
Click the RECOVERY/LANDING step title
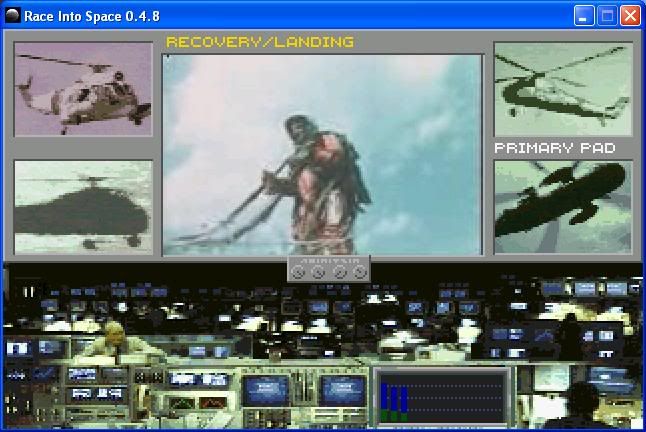point(260,42)
